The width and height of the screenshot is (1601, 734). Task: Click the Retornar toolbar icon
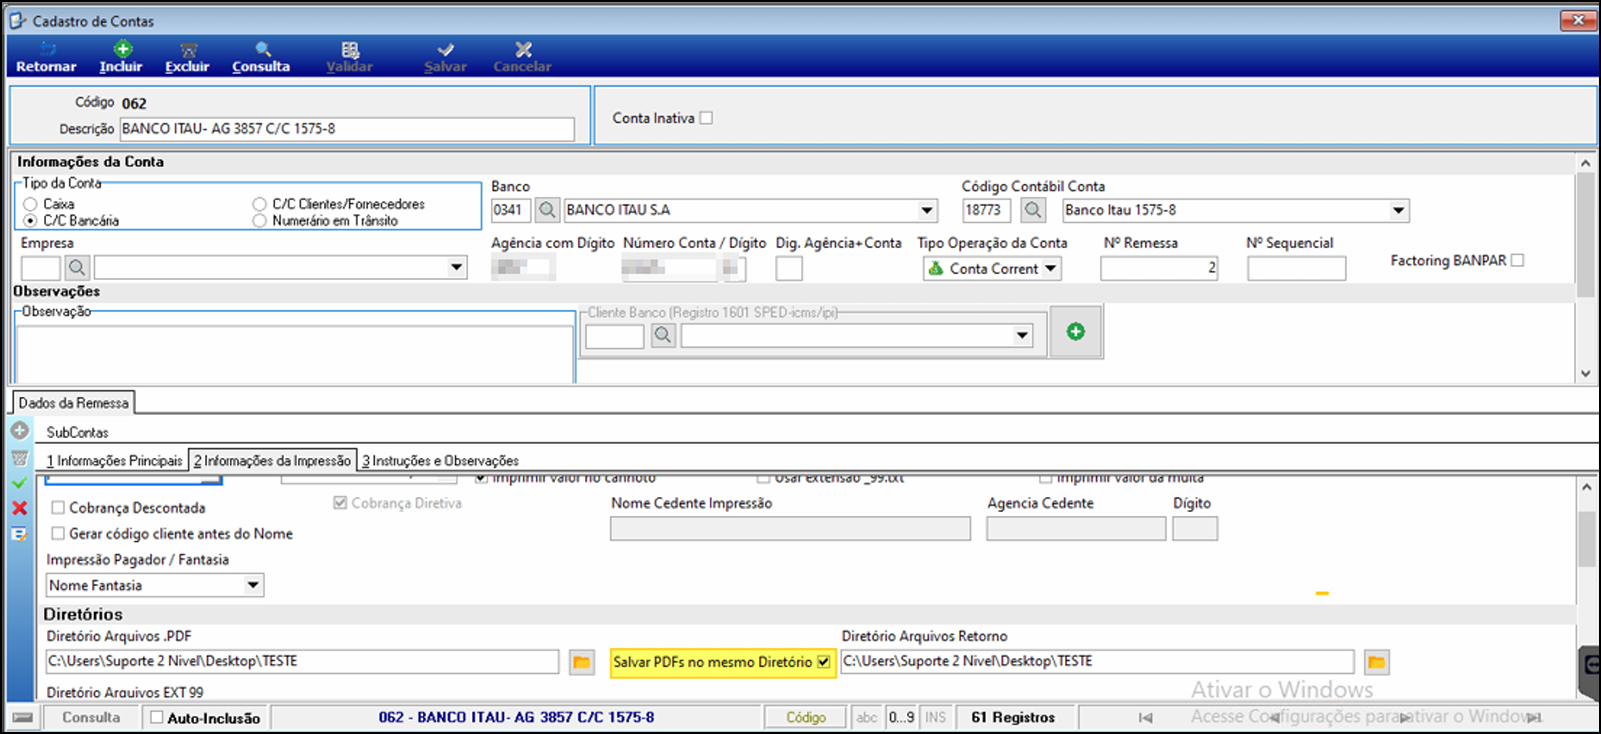(x=46, y=57)
